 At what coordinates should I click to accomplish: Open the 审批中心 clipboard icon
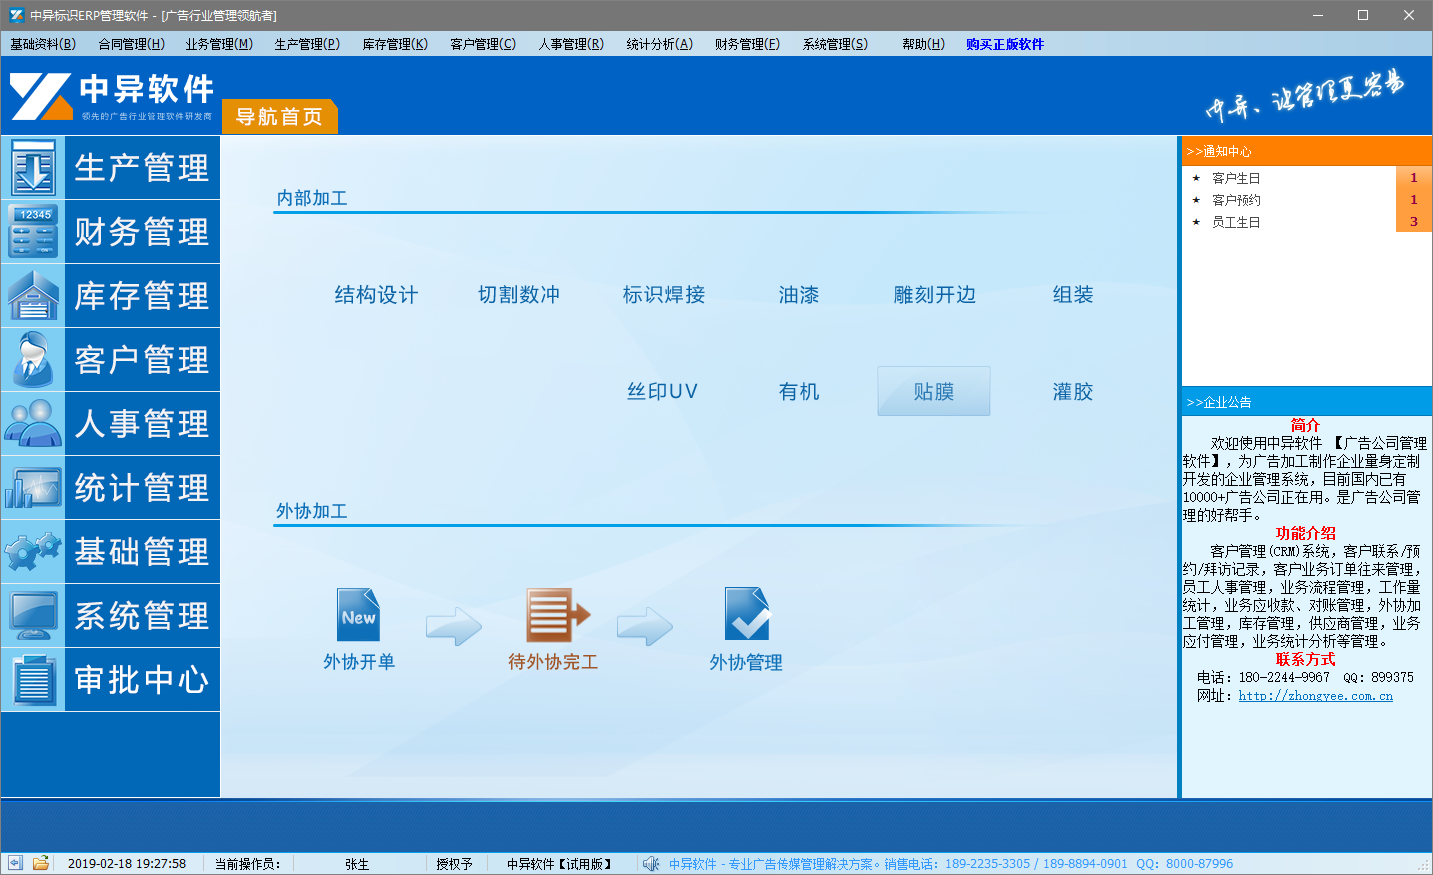pos(33,680)
